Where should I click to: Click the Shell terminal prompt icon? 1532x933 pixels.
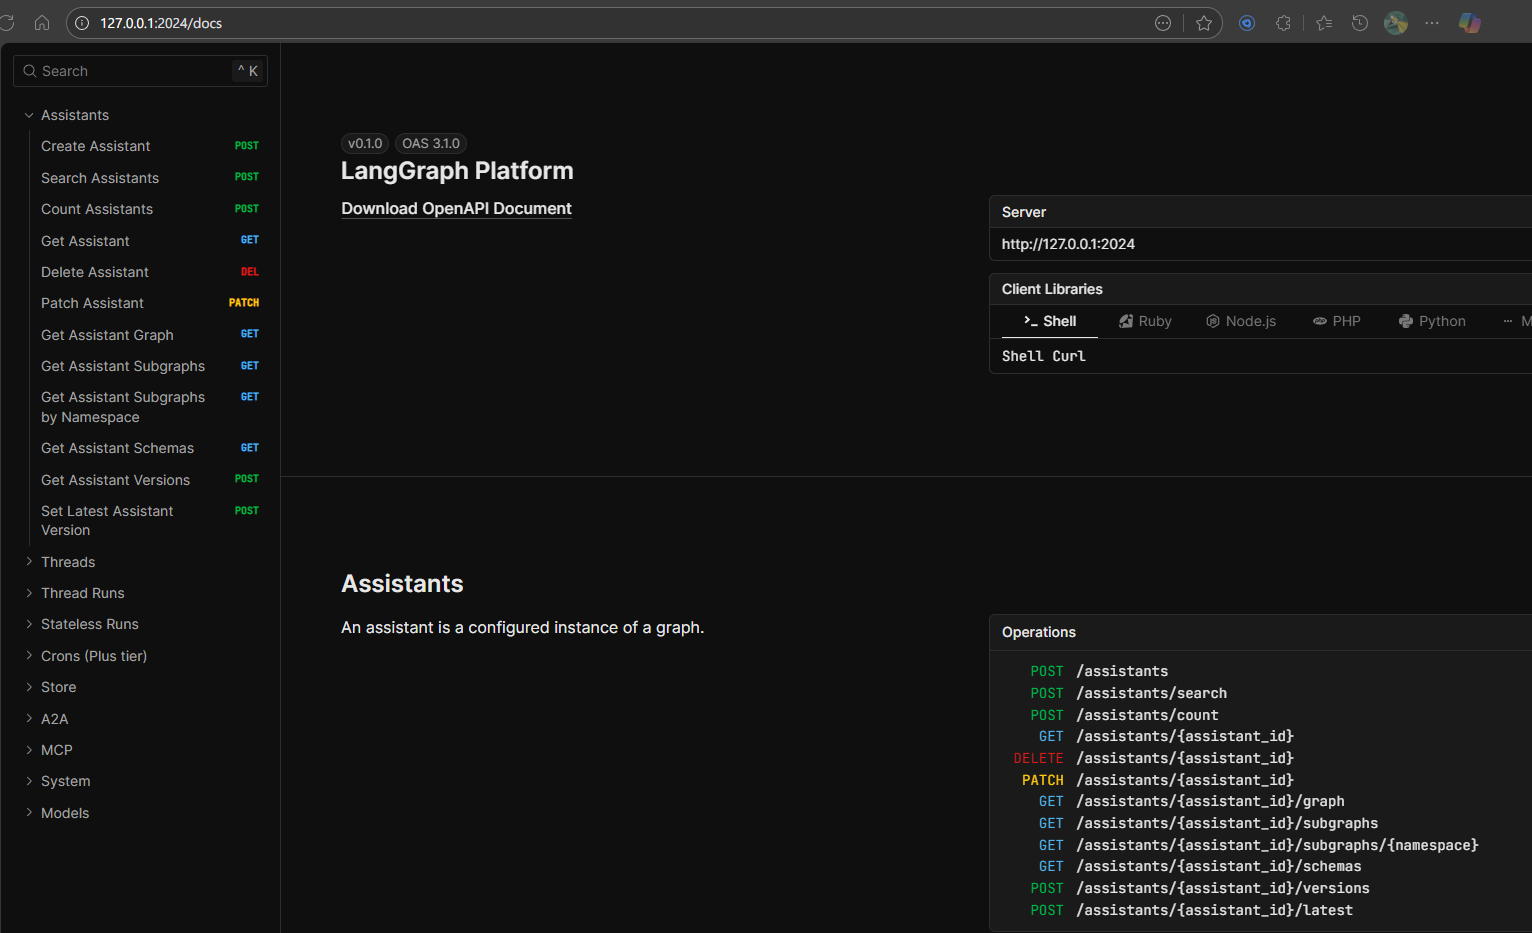click(1030, 321)
